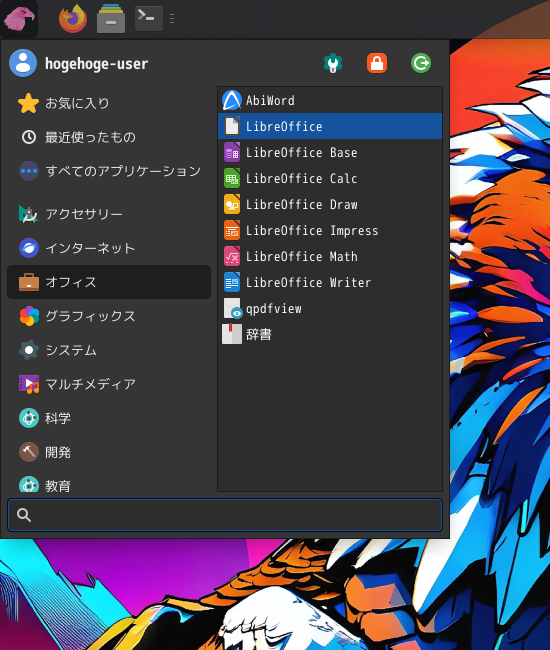This screenshot has height=650, width=550.
Task: Click the LibreOffice Base icon
Action: click(232, 152)
